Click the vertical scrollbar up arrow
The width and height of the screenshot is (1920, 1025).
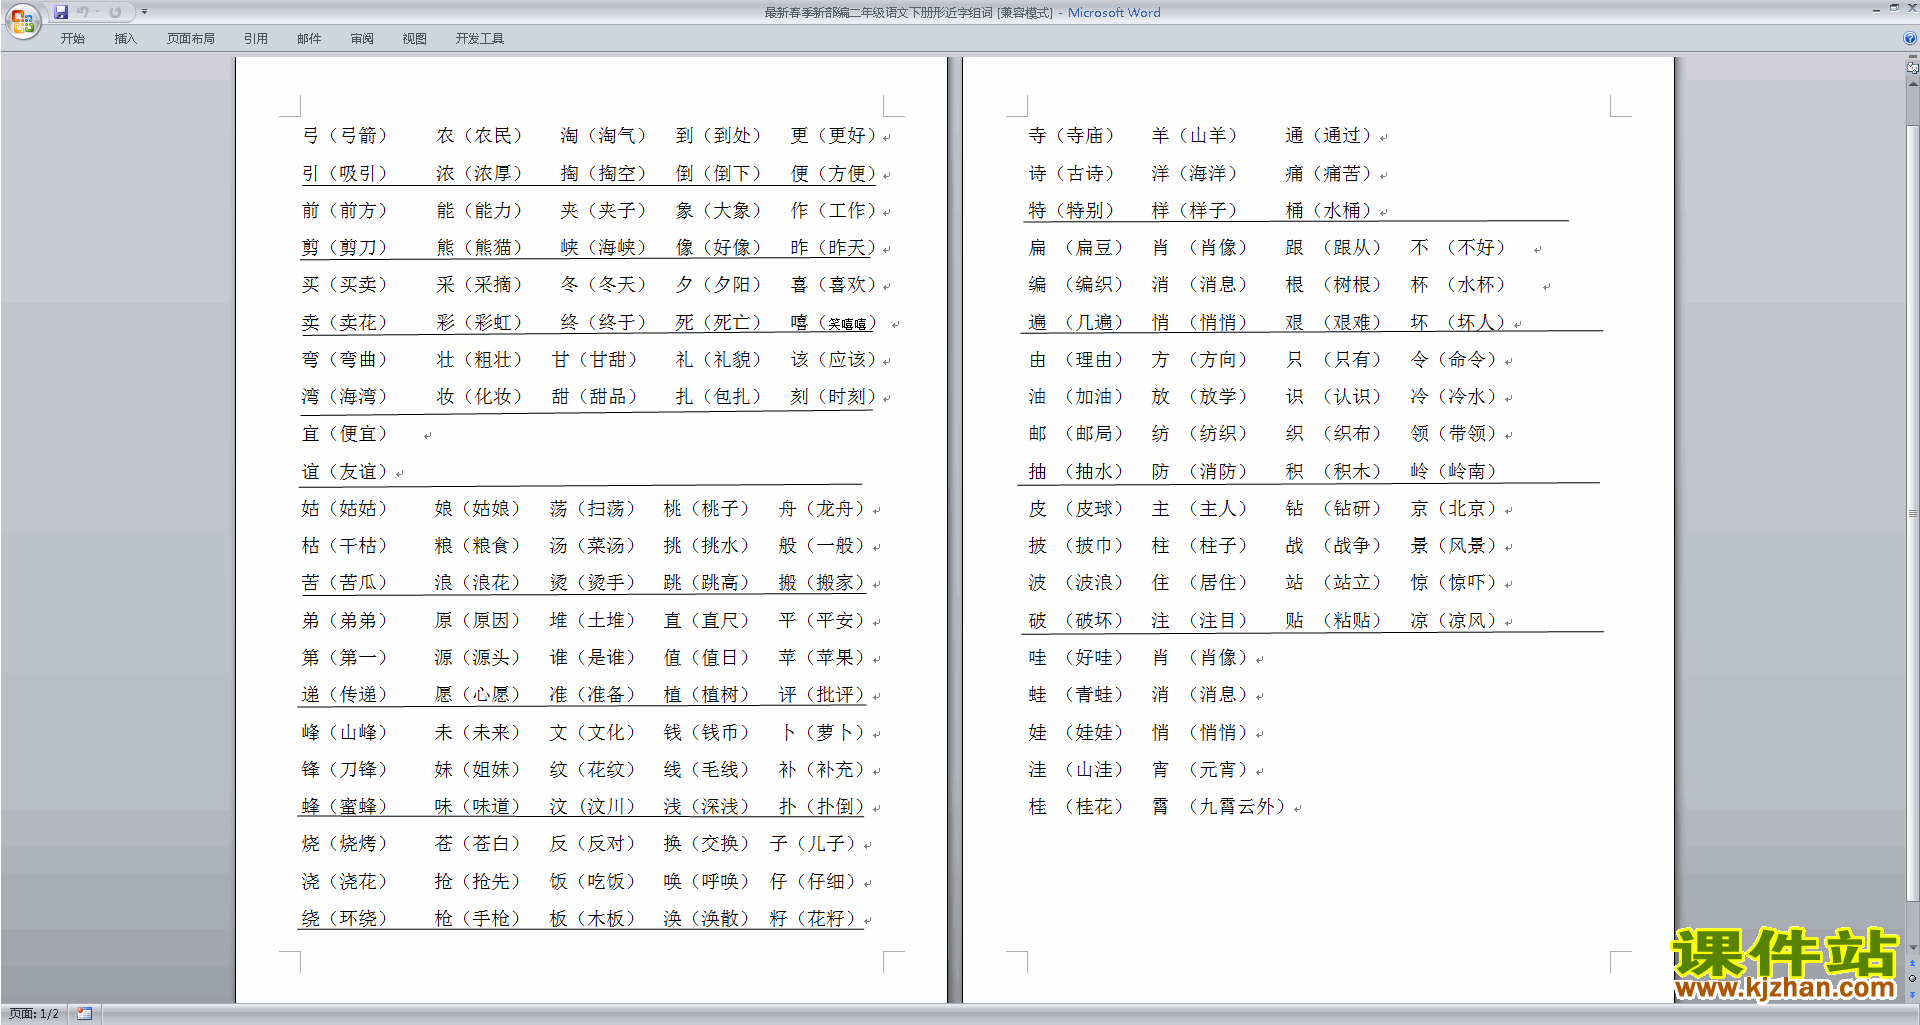1912,83
